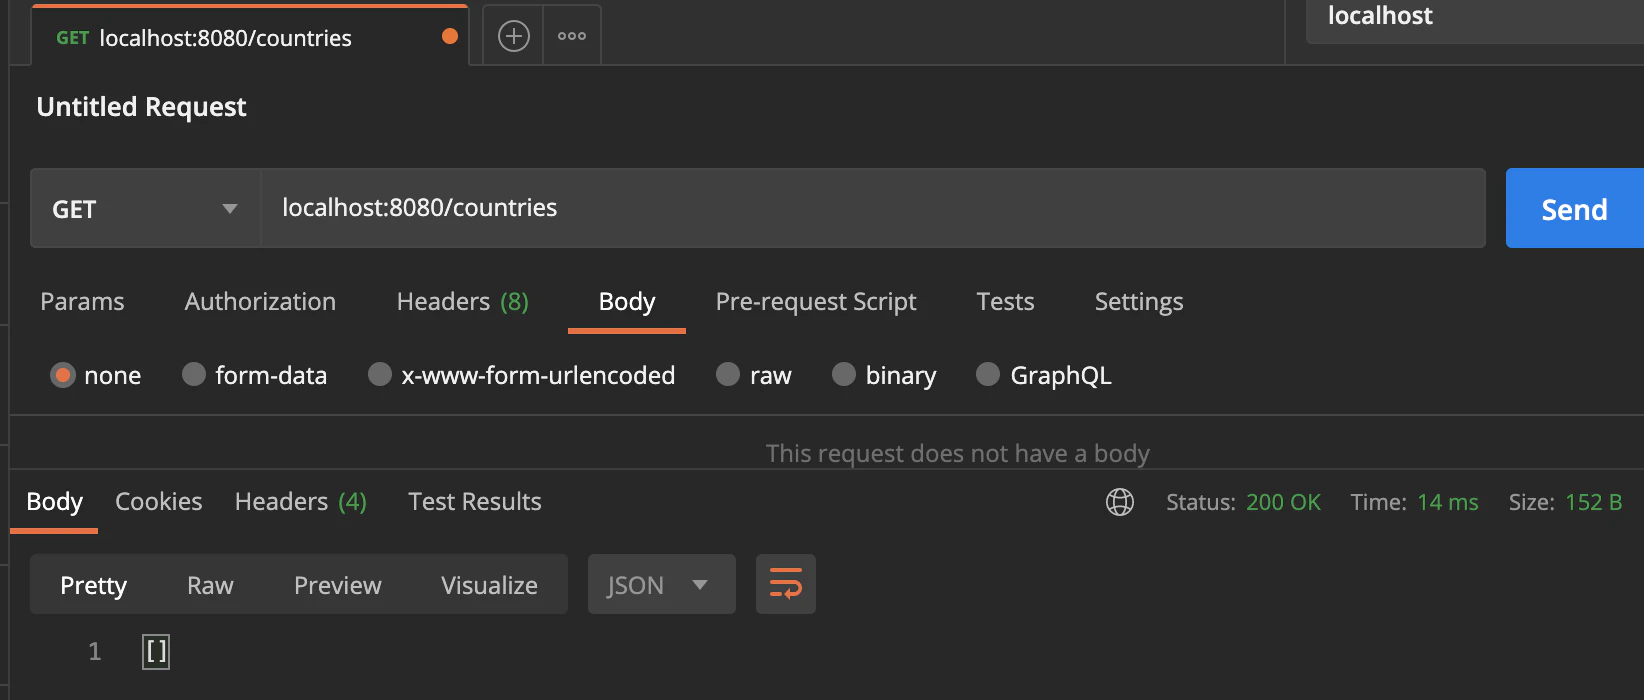Click the Send button
The image size is (1644, 700).
[x=1573, y=209]
